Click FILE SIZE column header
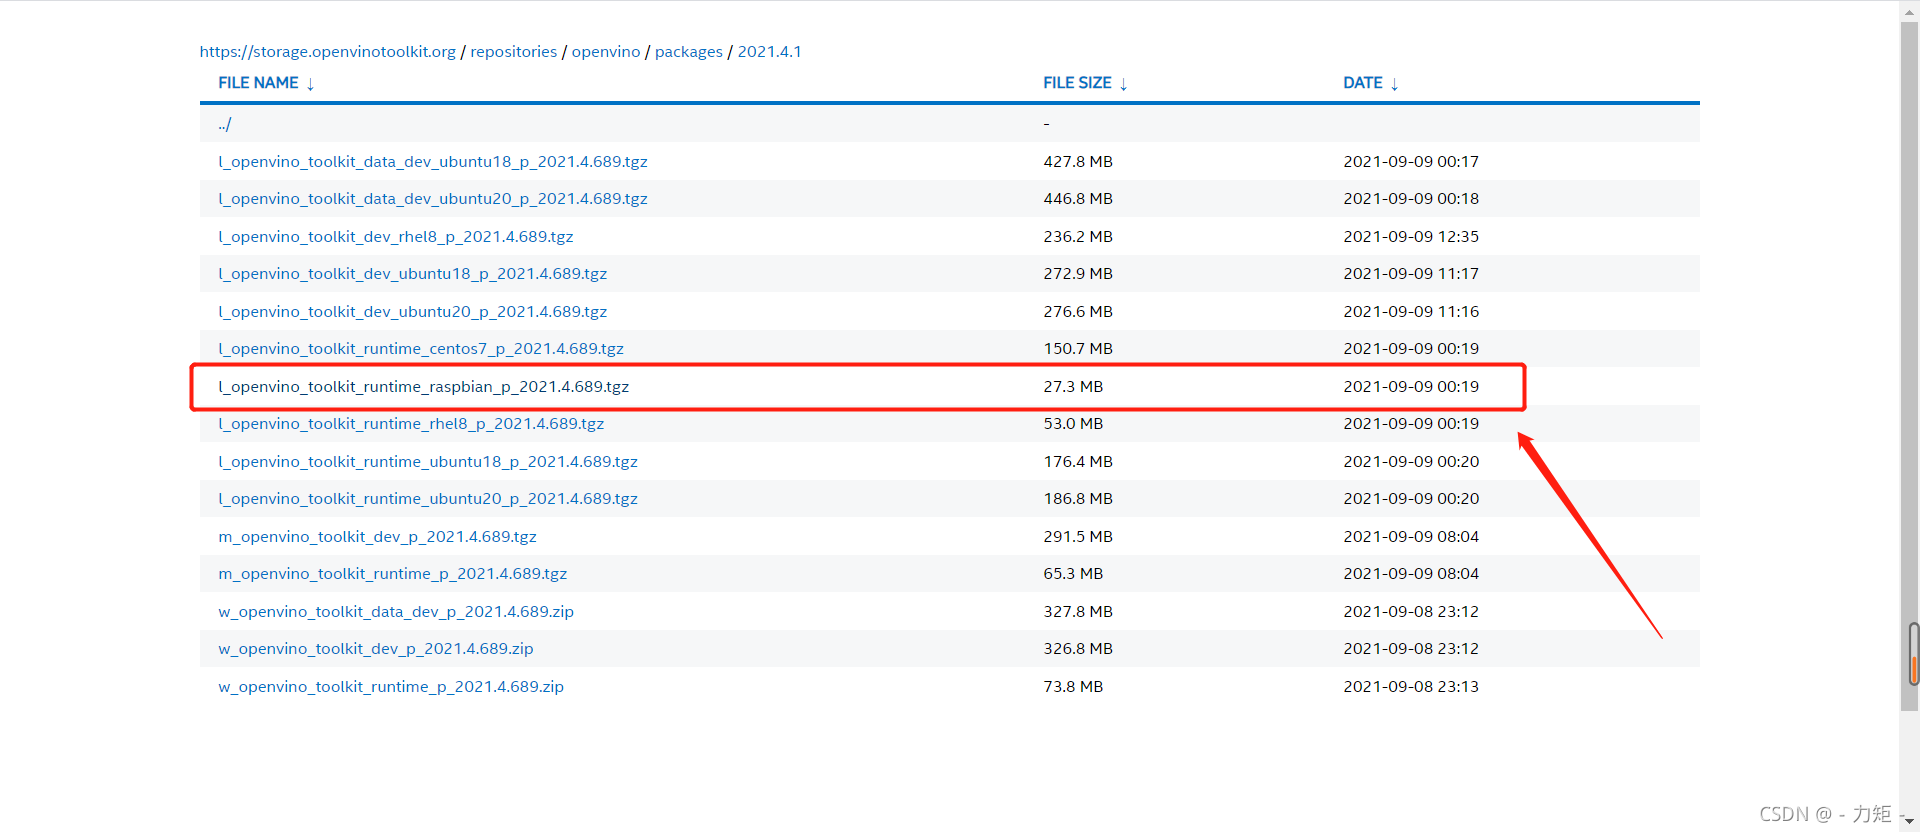 1077,83
